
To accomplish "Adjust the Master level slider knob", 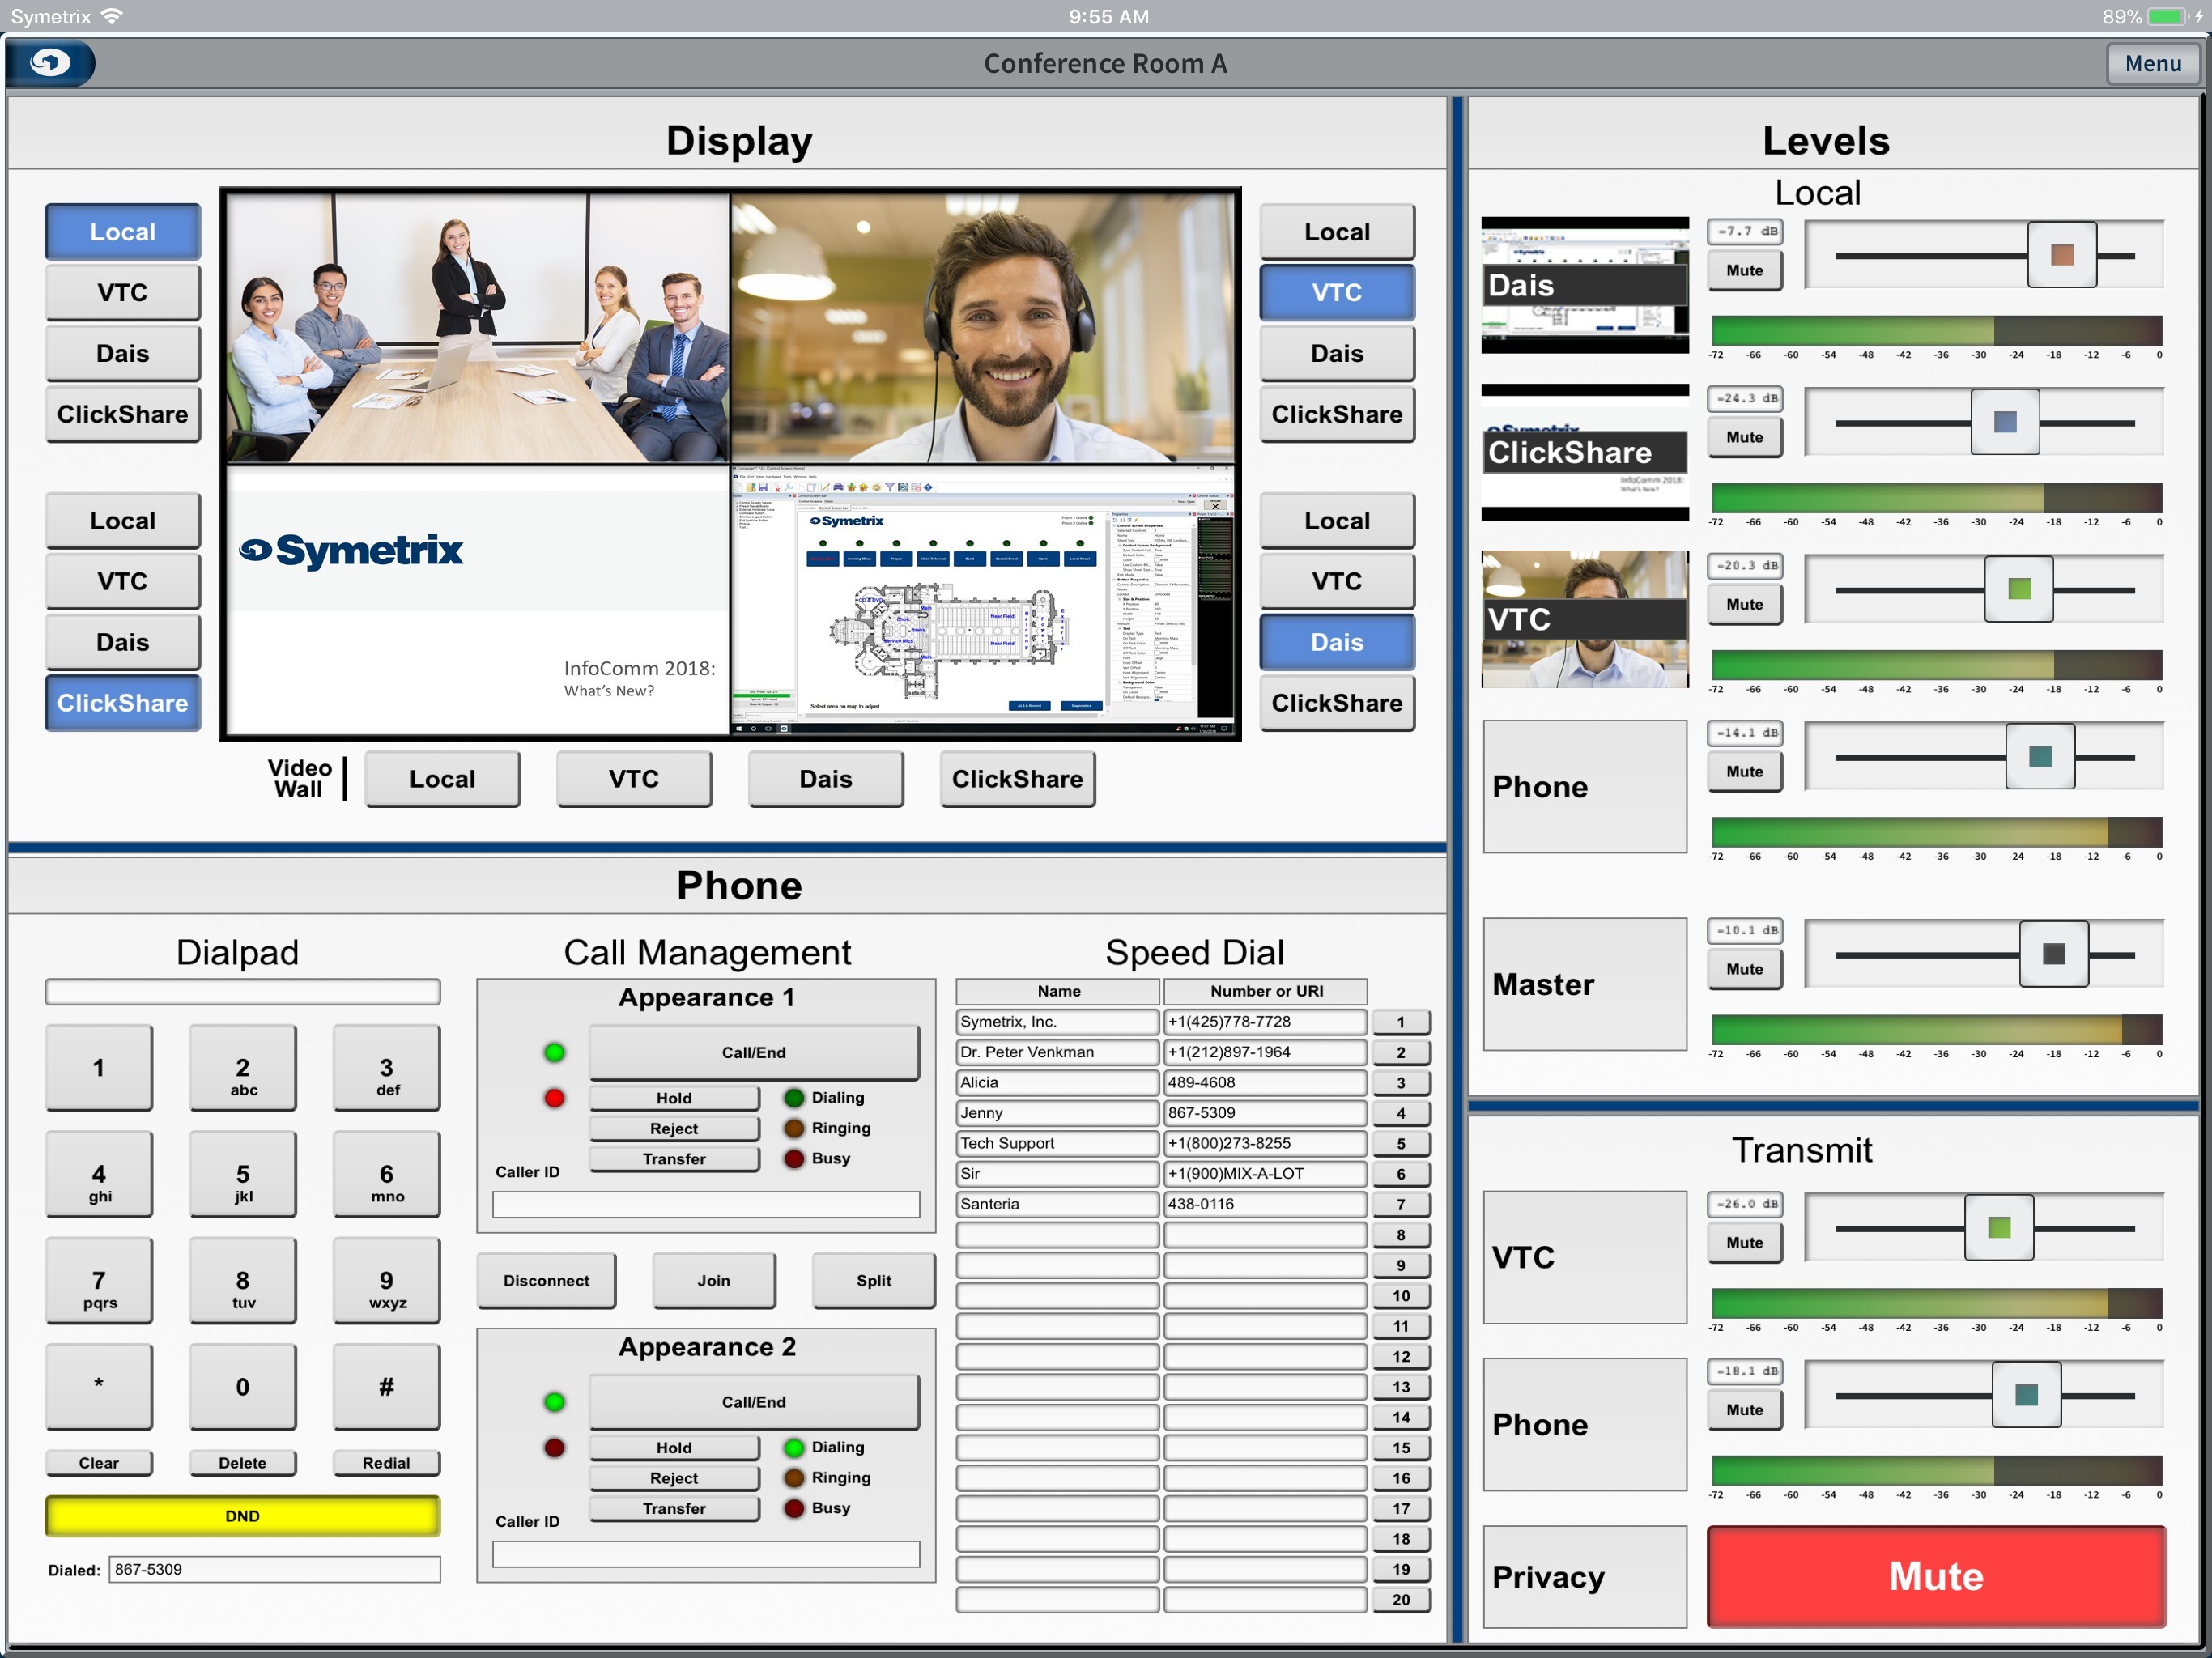I will 2053,954.
